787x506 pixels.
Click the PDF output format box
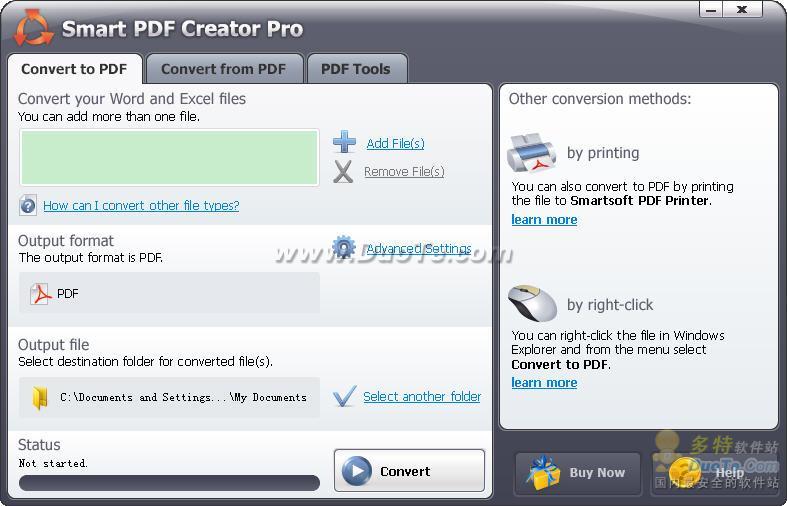point(169,293)
